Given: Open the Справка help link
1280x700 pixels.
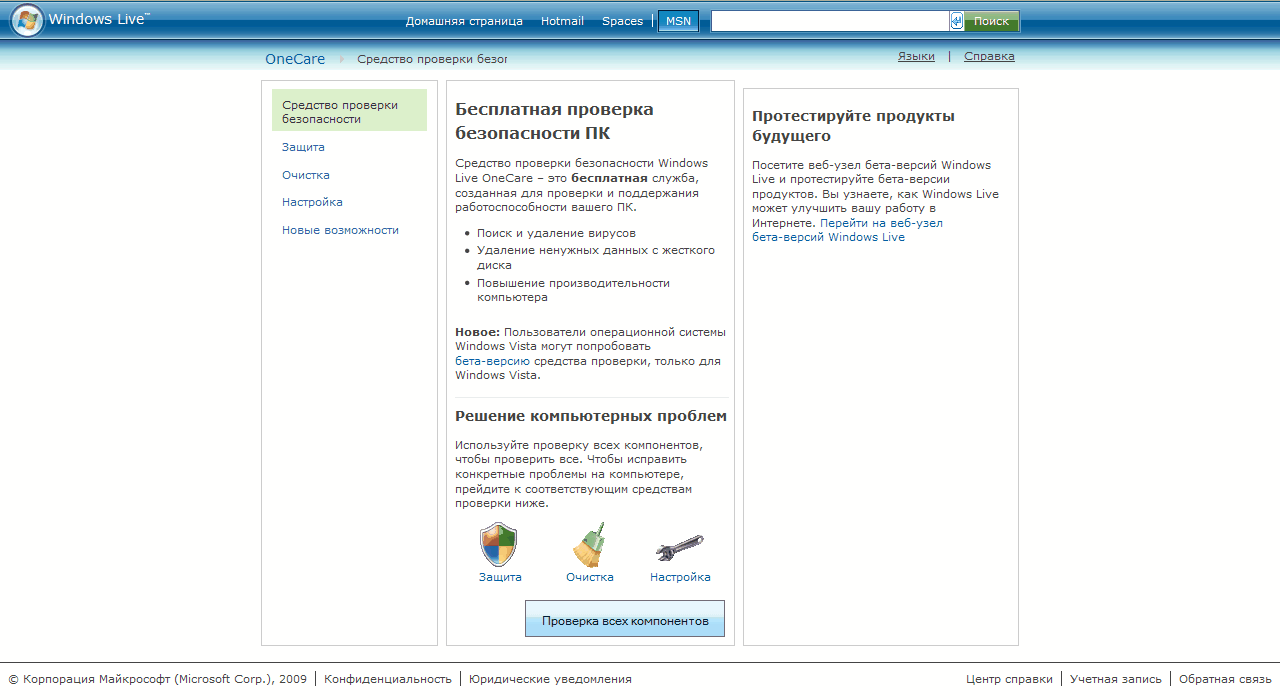Looking at the screenshot, I should (x=989, y=56).
